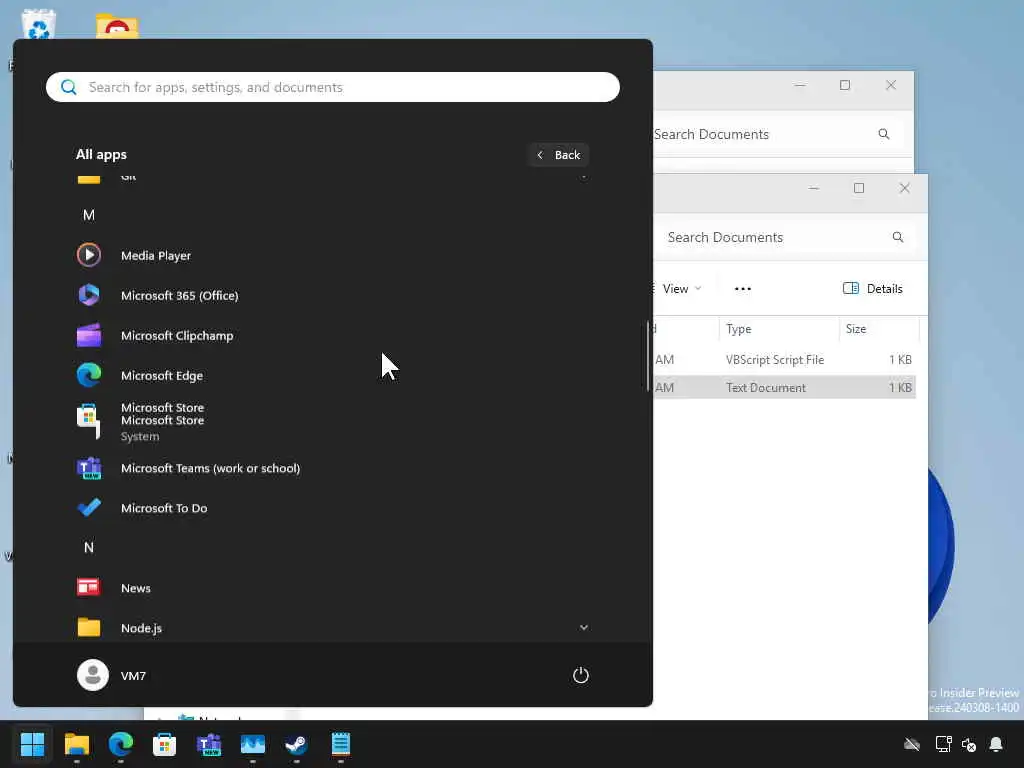
Task: Open File Explorer from the taskbar
Action: [76, 744]
